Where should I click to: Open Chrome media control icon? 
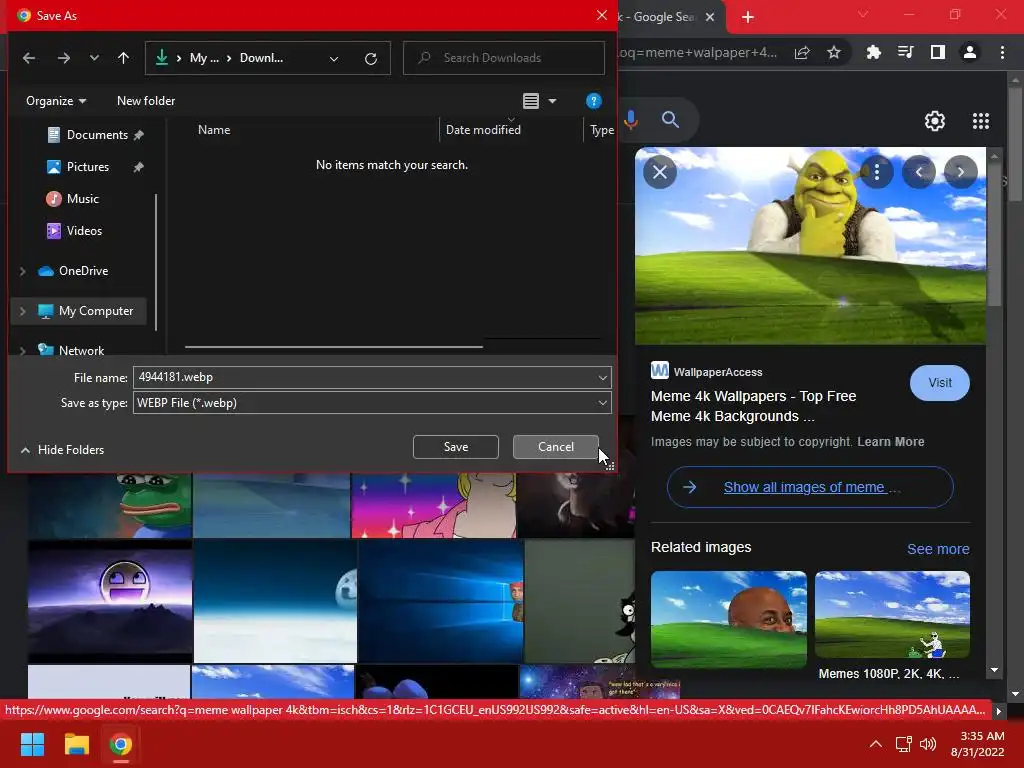pyautogui.click(x=906, y=52)
